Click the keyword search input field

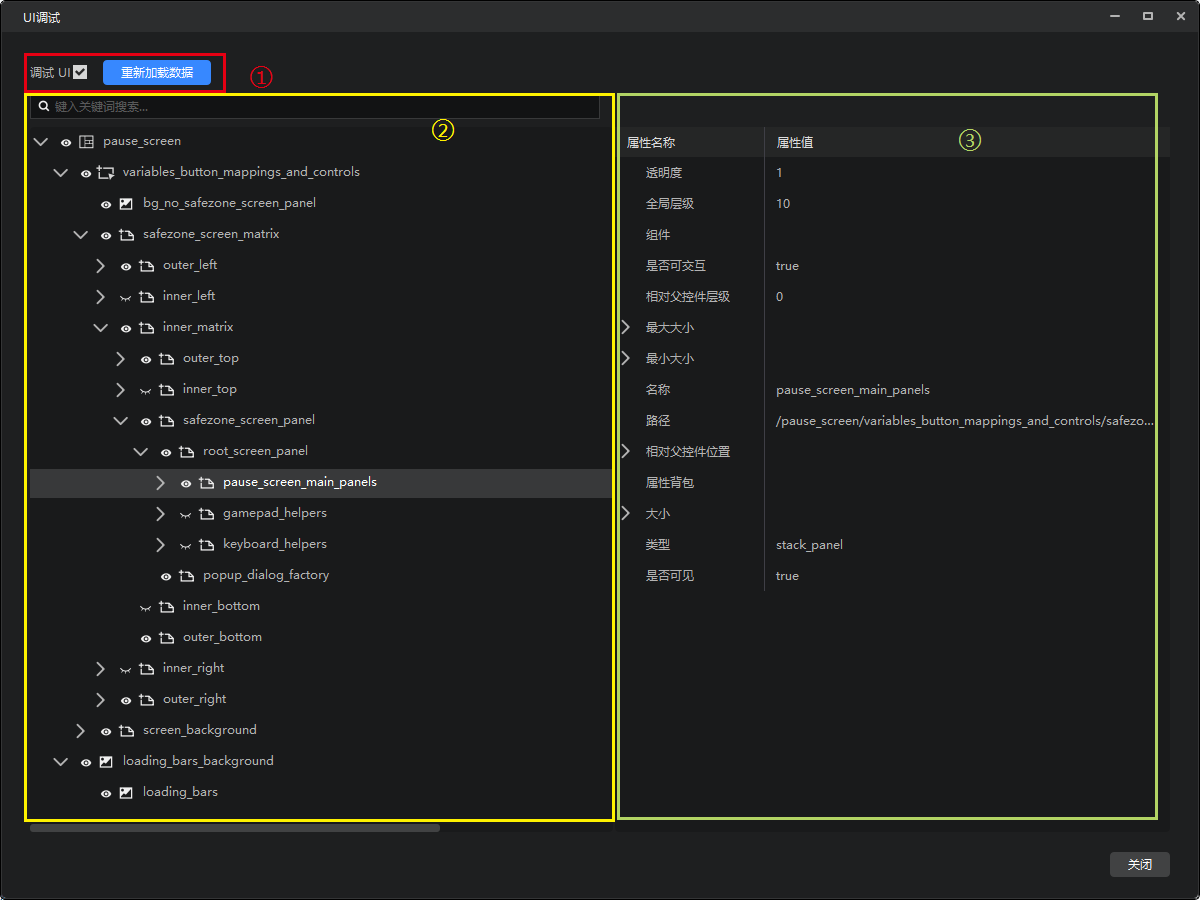pos(315,106)
